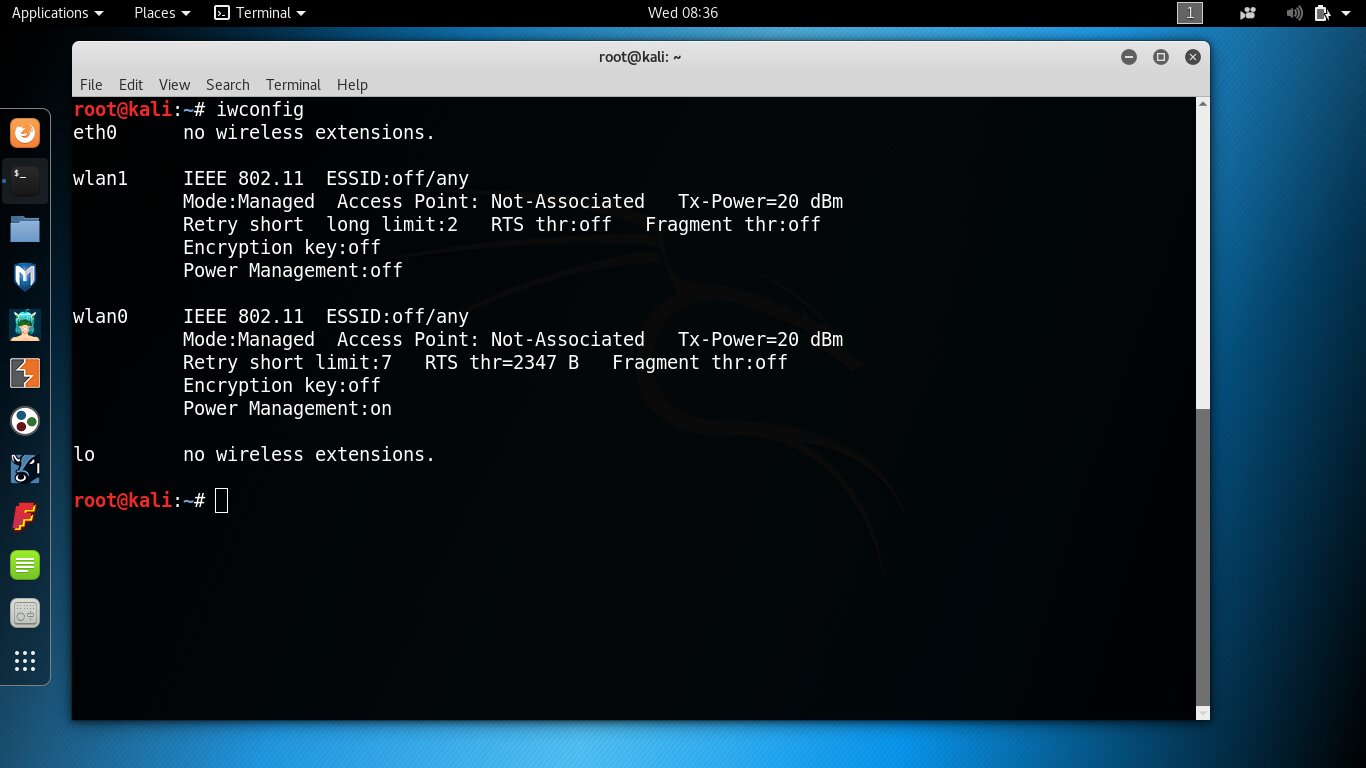Open the Terminal app menu in top bar
The width and height of the screenshot is (1366, 768).
click(261, 13)
